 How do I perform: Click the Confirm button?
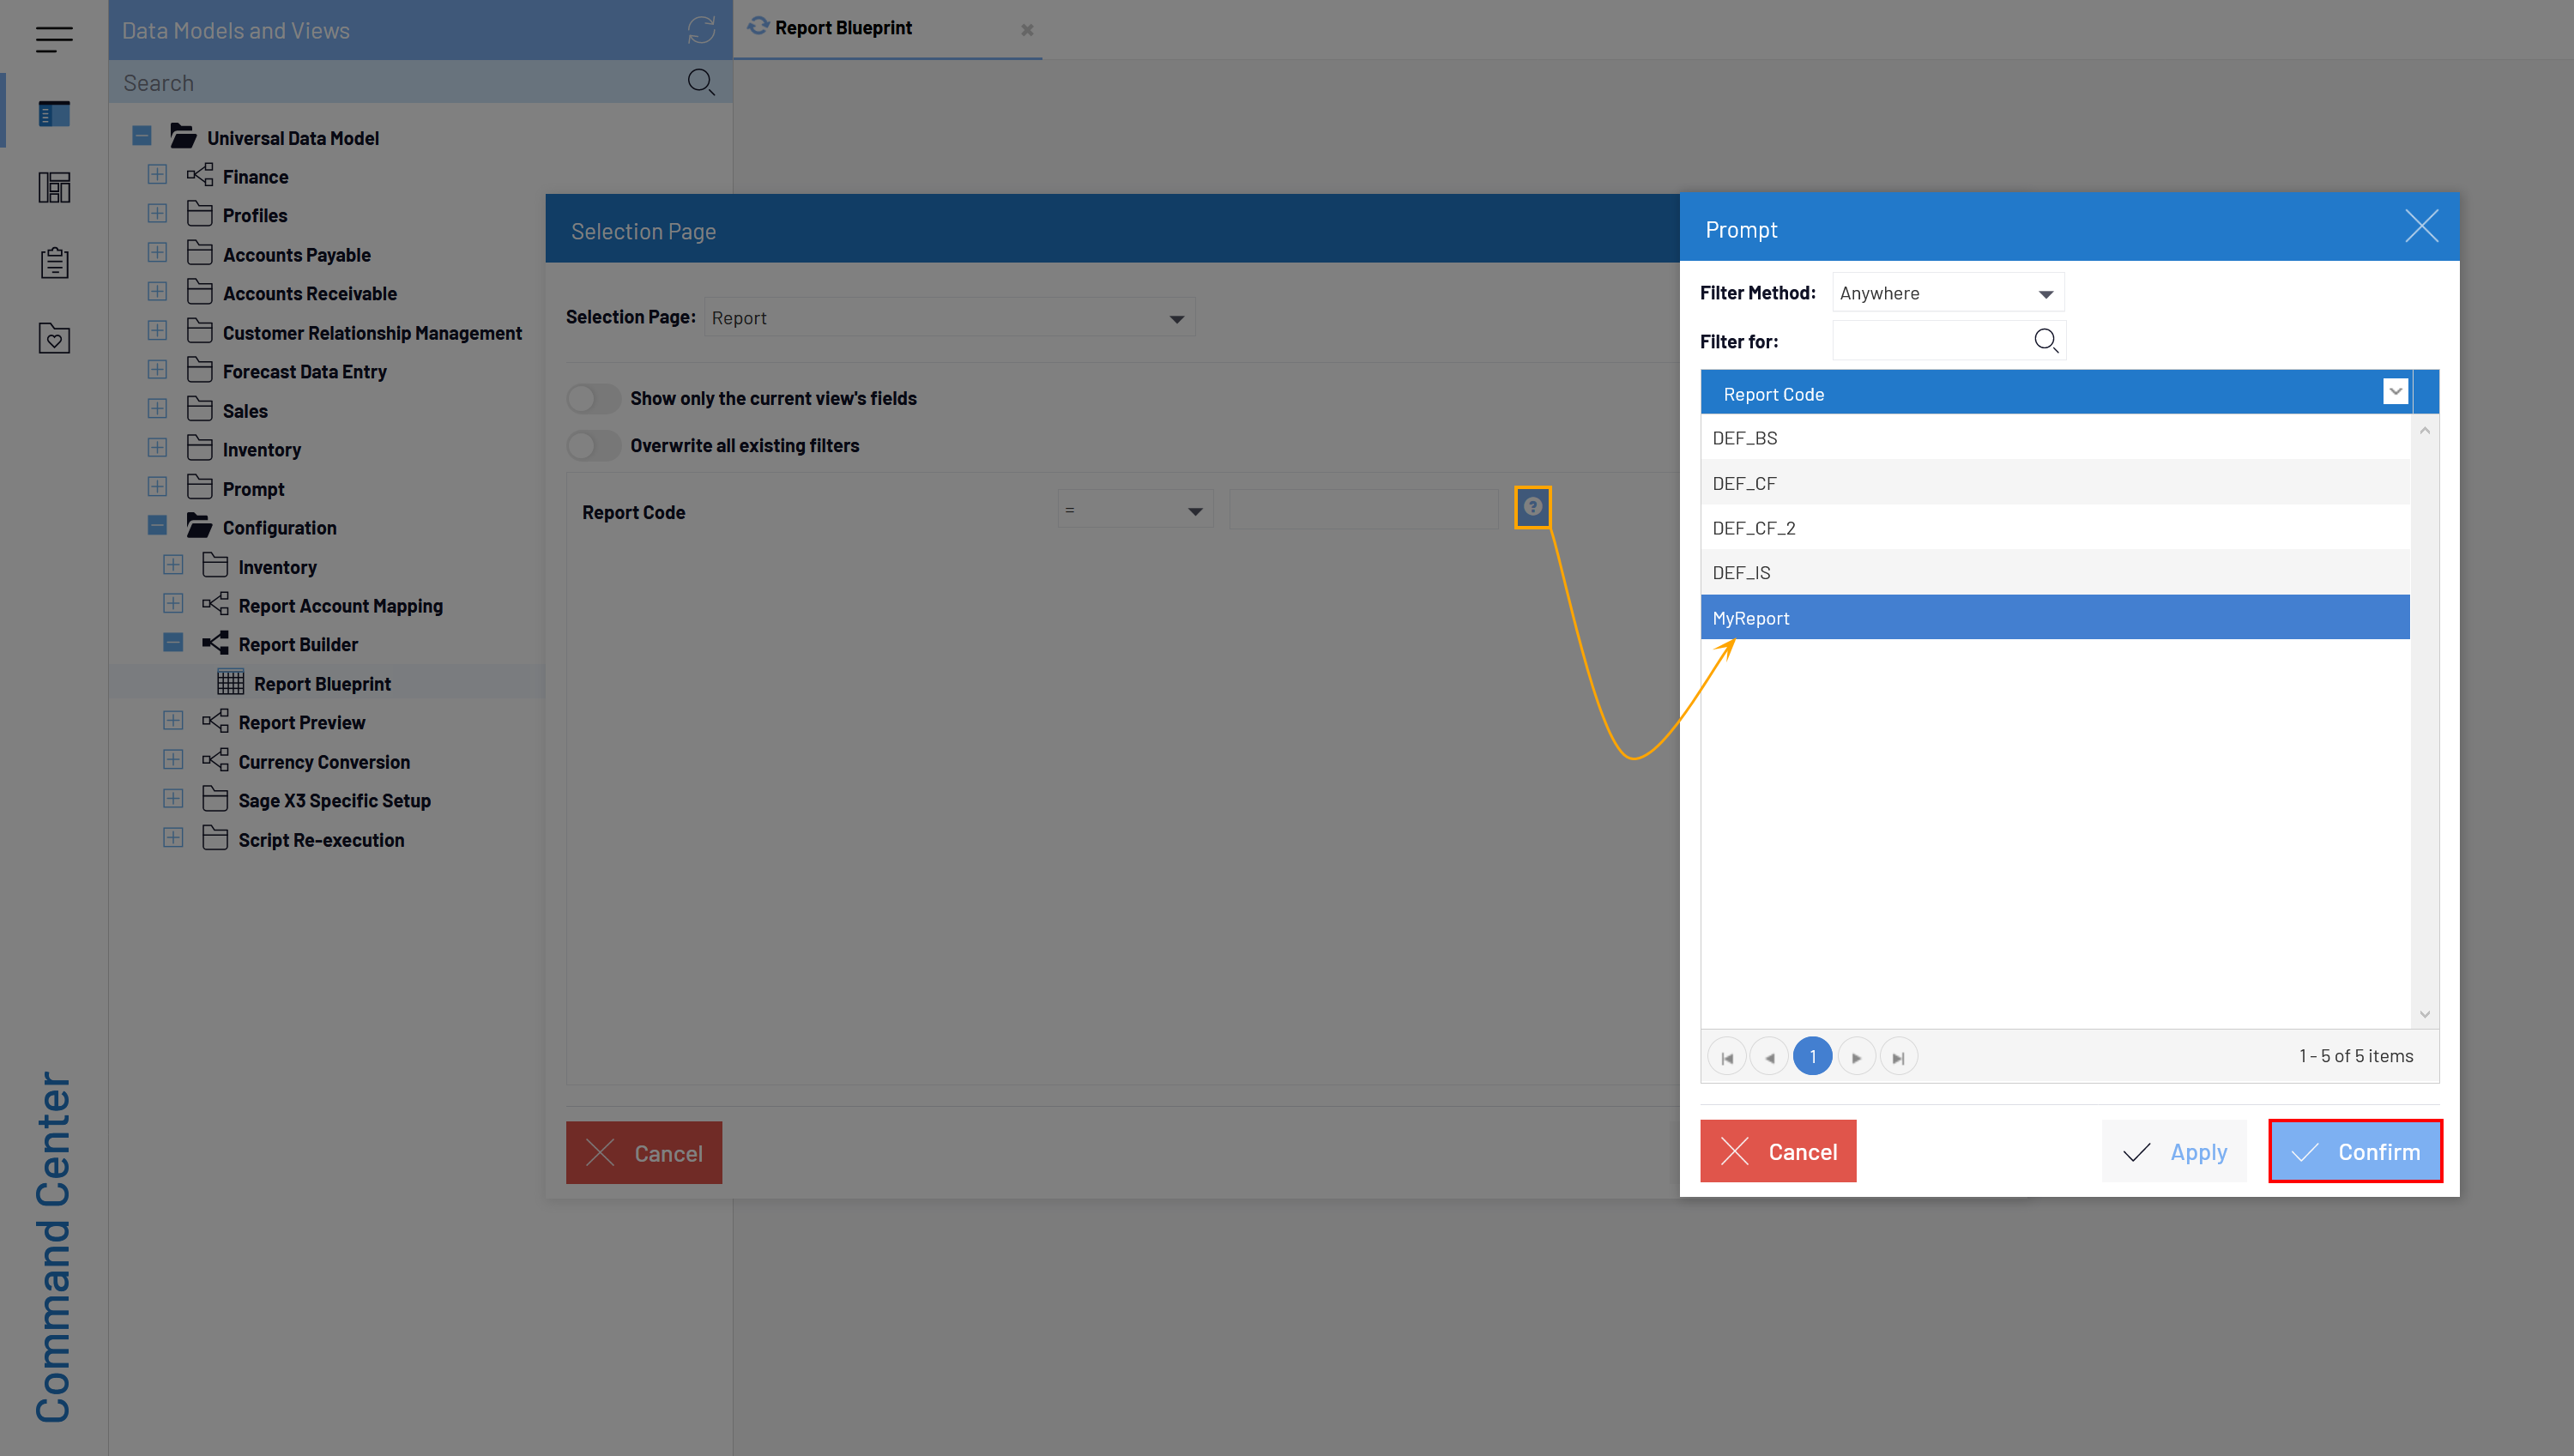pyautogui.click(x=2355, y=1152)
